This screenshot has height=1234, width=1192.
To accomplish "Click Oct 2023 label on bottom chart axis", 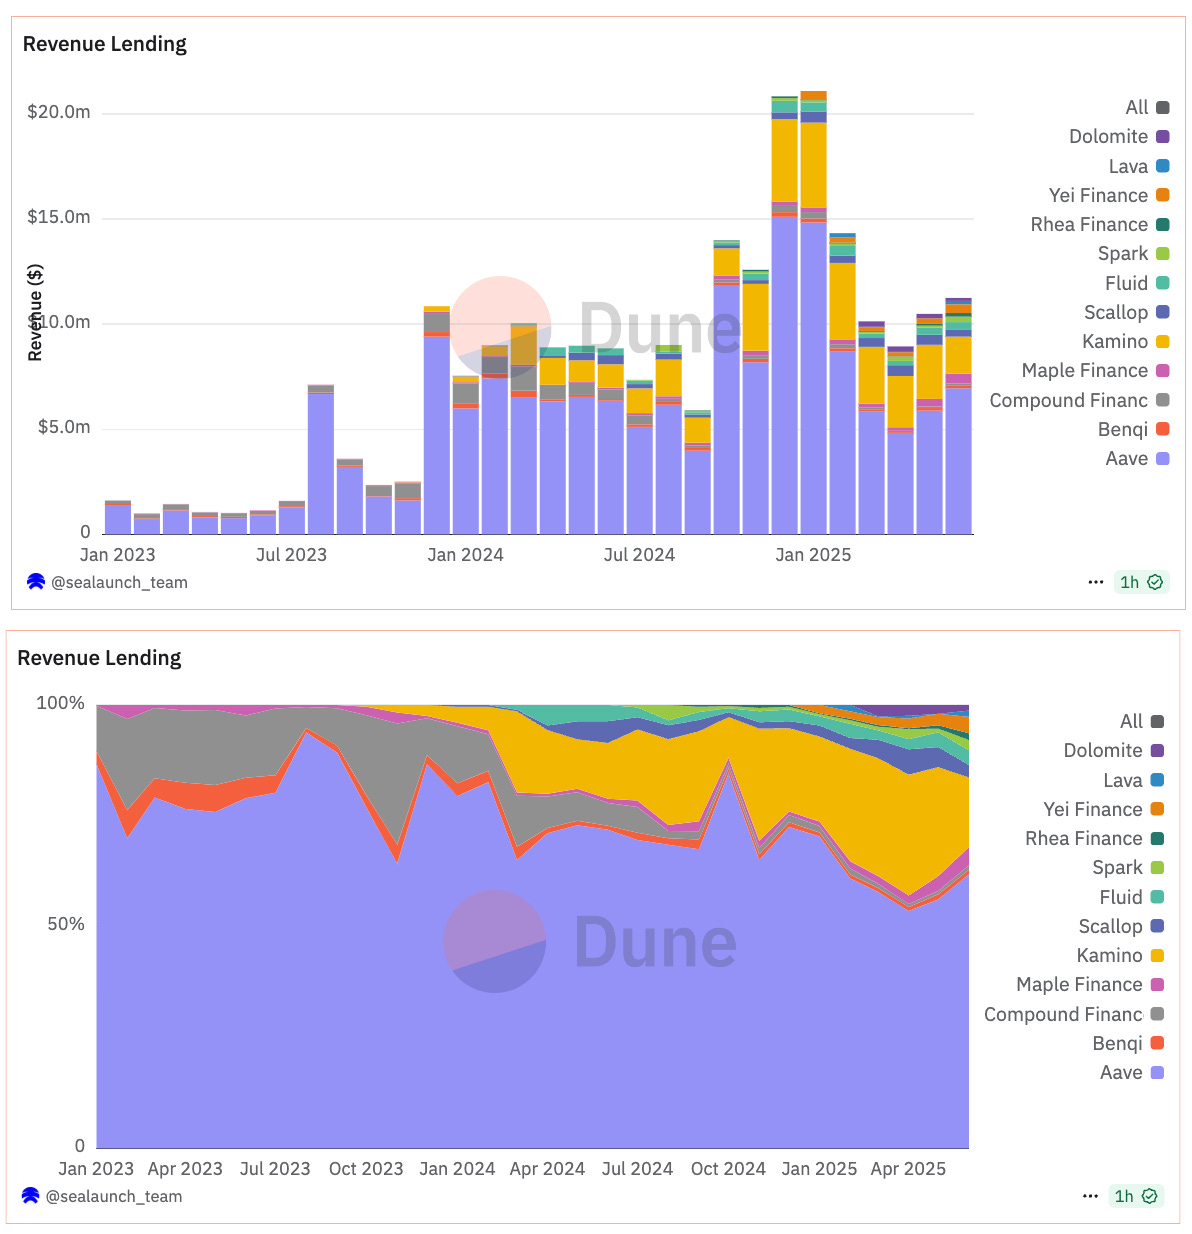I will [x=366, y=1169].
